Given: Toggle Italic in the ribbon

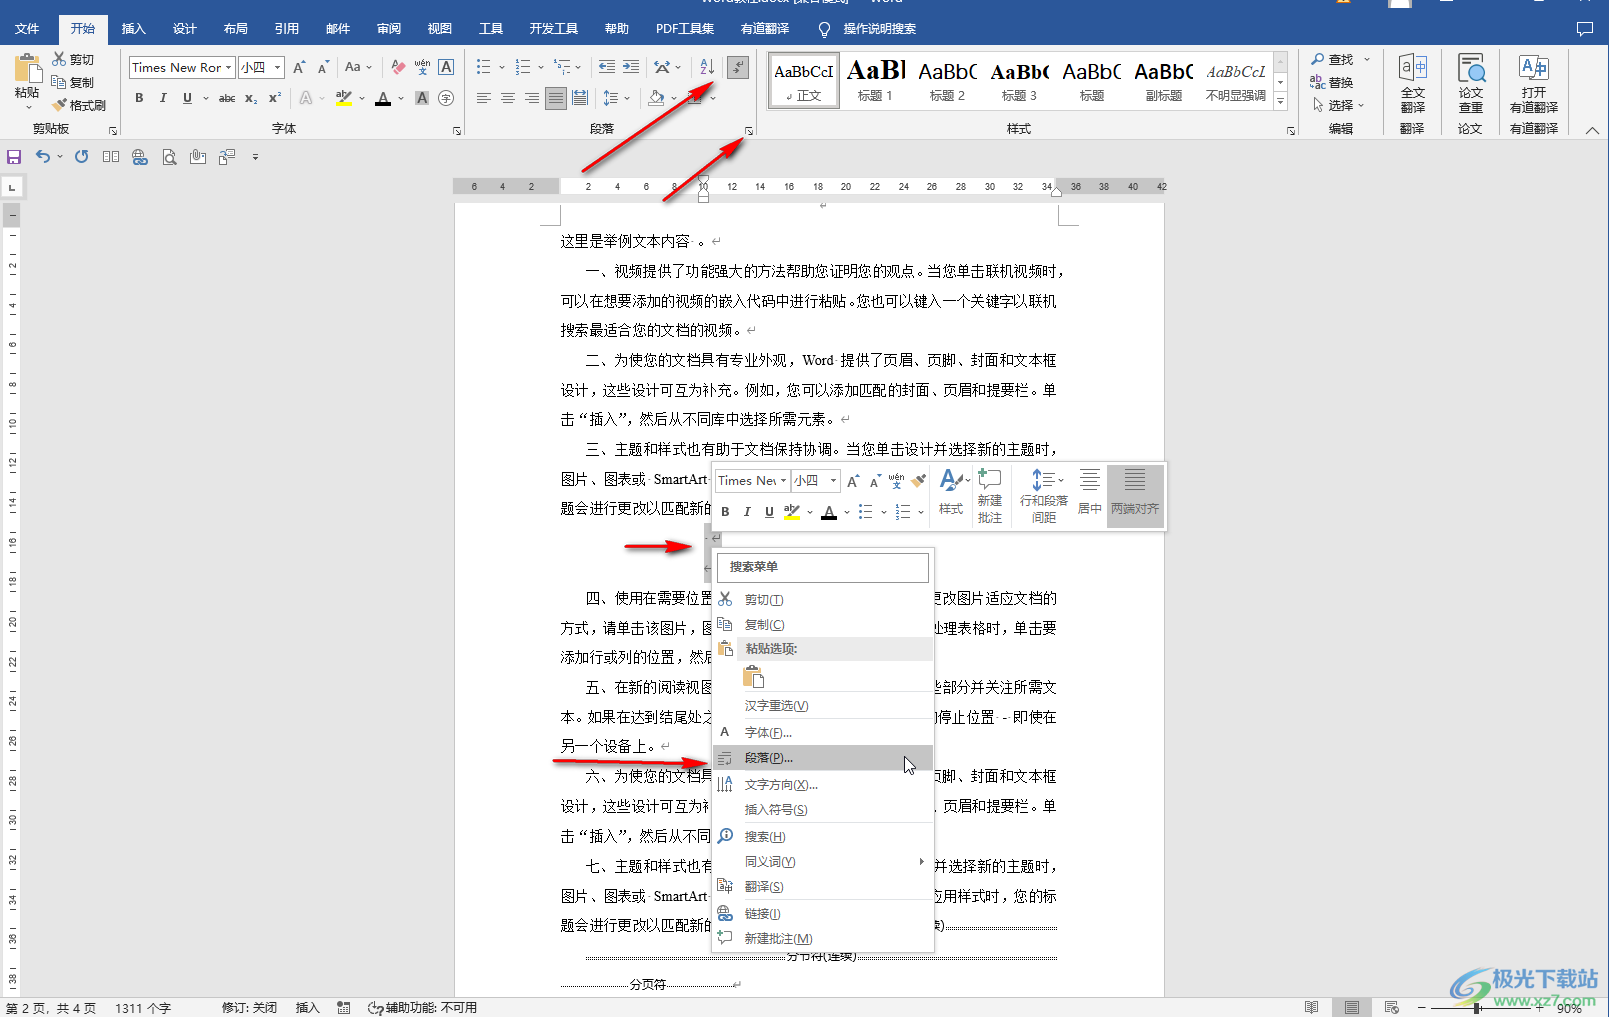Looking at the screenshot, I should click(x=163, y=98).
